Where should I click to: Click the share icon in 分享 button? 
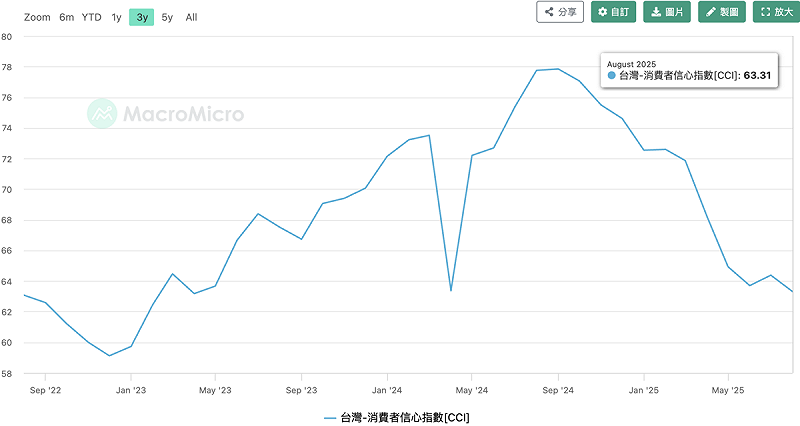click(x=549, y=12)
